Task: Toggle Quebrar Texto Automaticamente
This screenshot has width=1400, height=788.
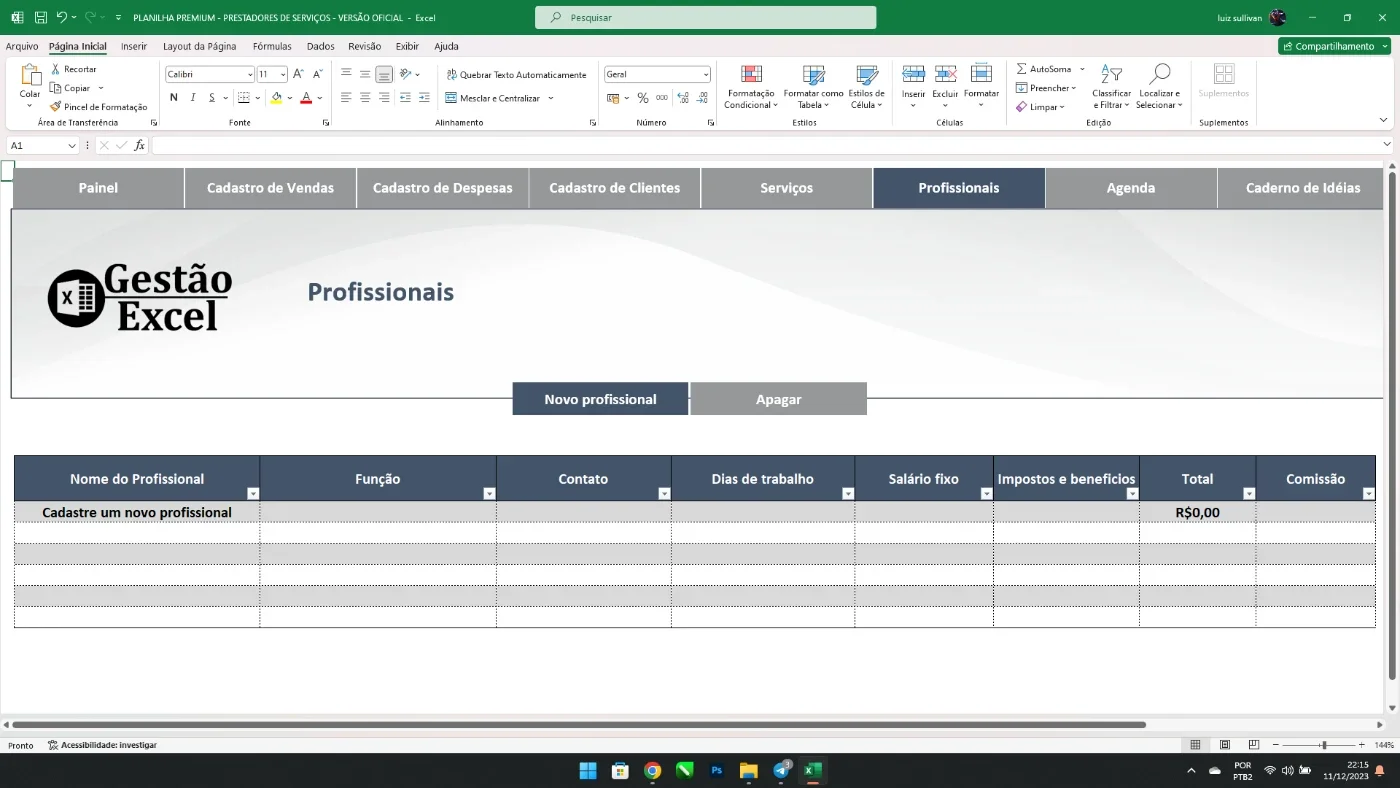Action: point(516,75)
